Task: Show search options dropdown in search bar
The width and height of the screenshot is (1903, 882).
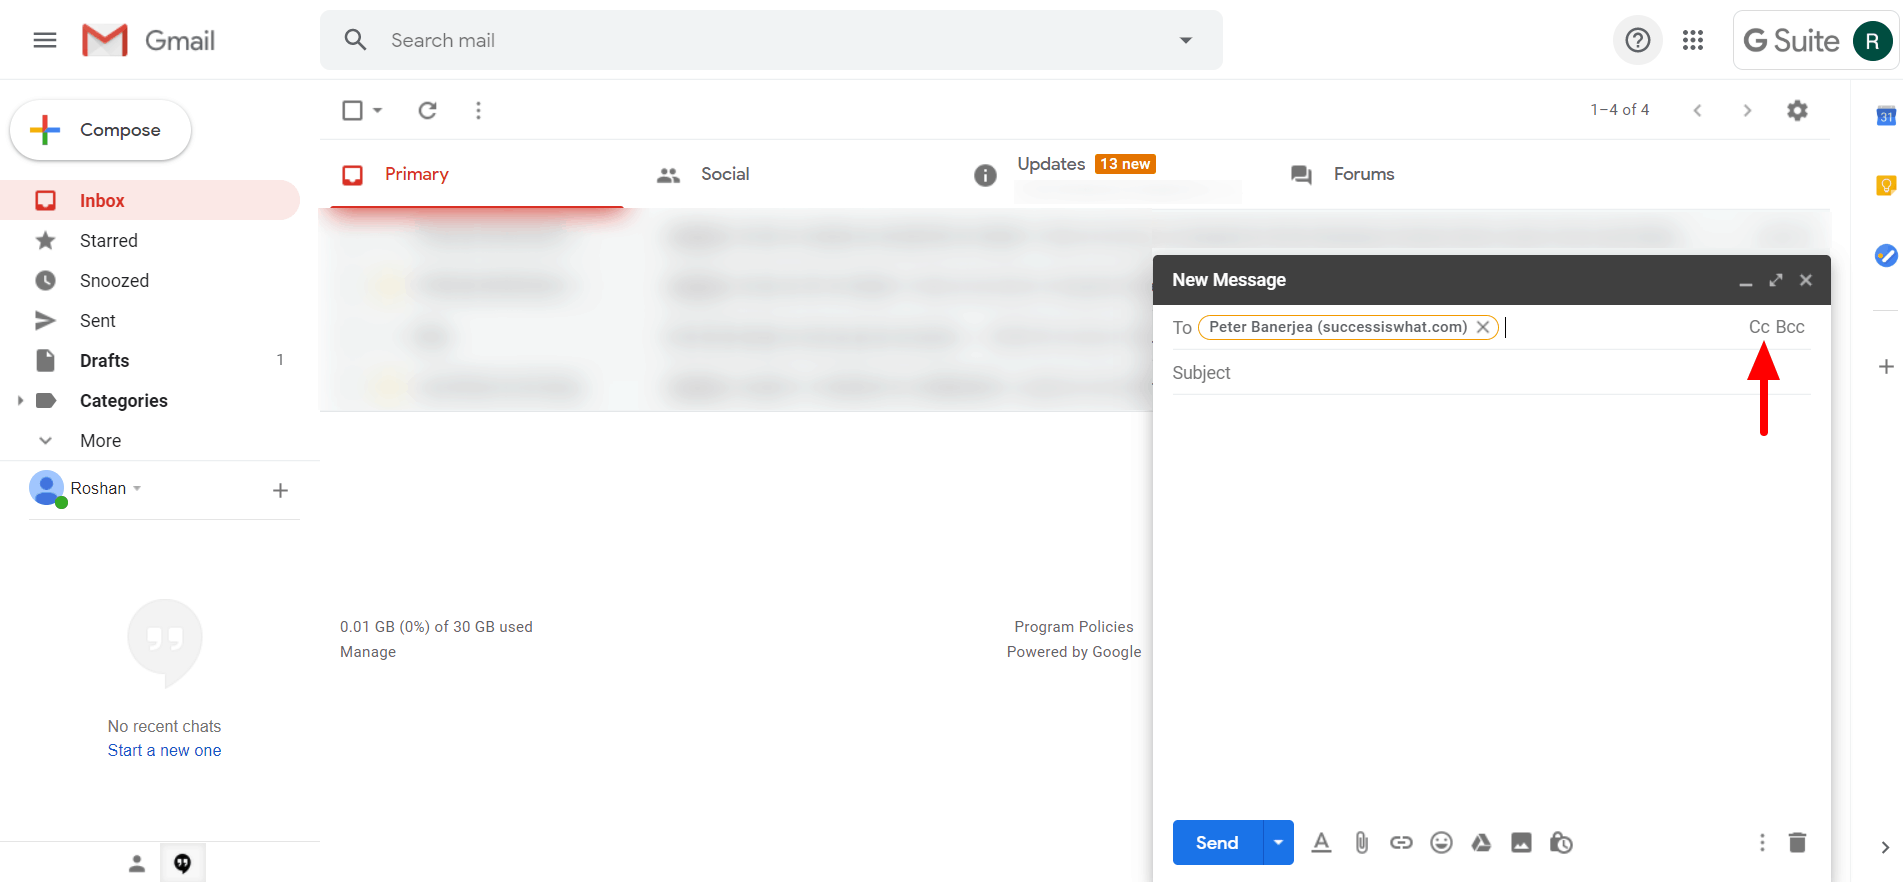Action: click(1186, 40)
